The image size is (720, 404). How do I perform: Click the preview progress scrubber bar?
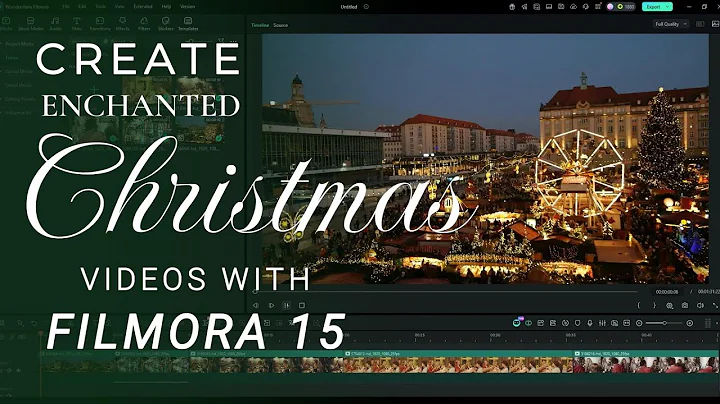click(x=445, y=292)
